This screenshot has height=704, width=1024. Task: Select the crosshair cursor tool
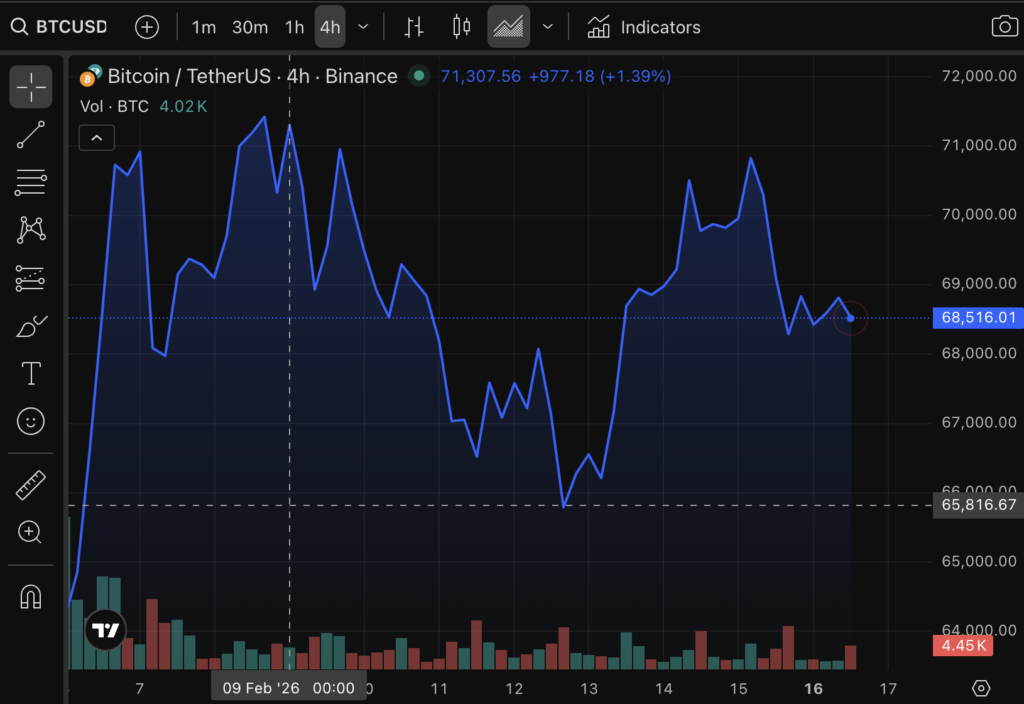(31, 87)
